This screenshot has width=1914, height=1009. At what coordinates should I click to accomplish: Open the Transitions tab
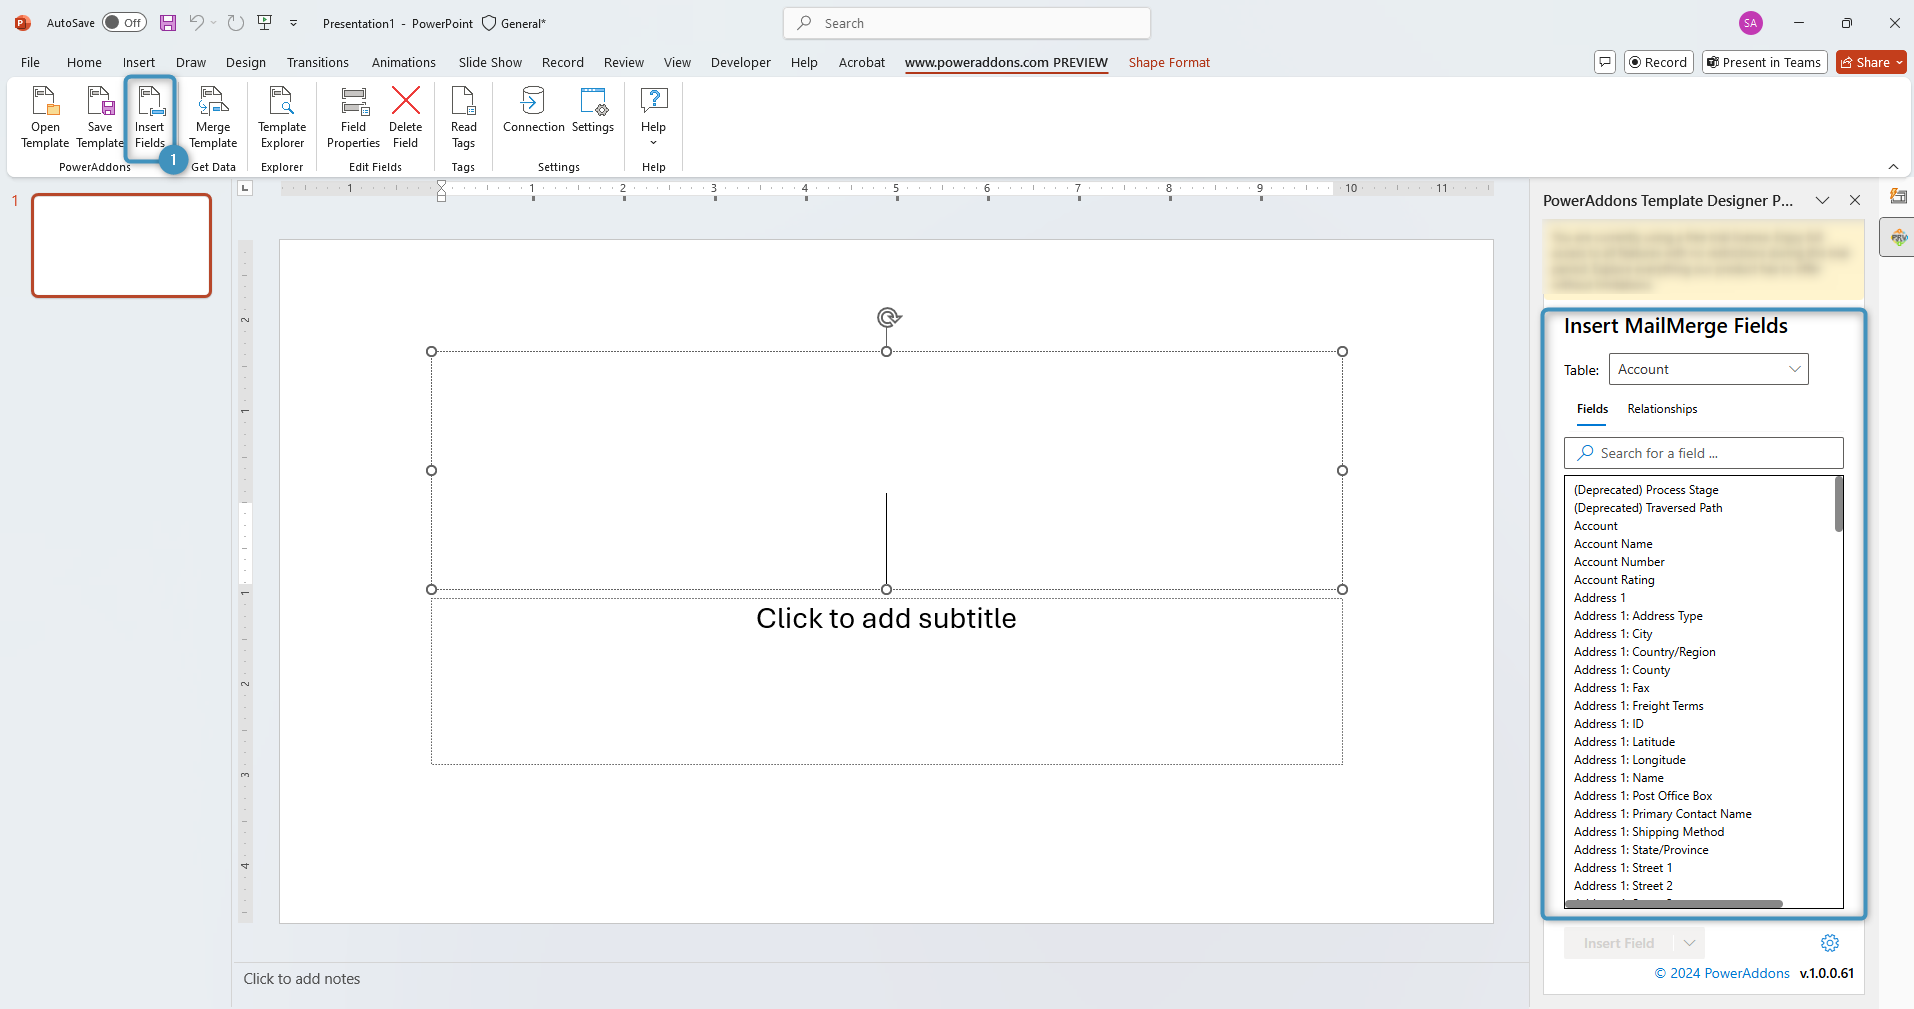point(318,62)
